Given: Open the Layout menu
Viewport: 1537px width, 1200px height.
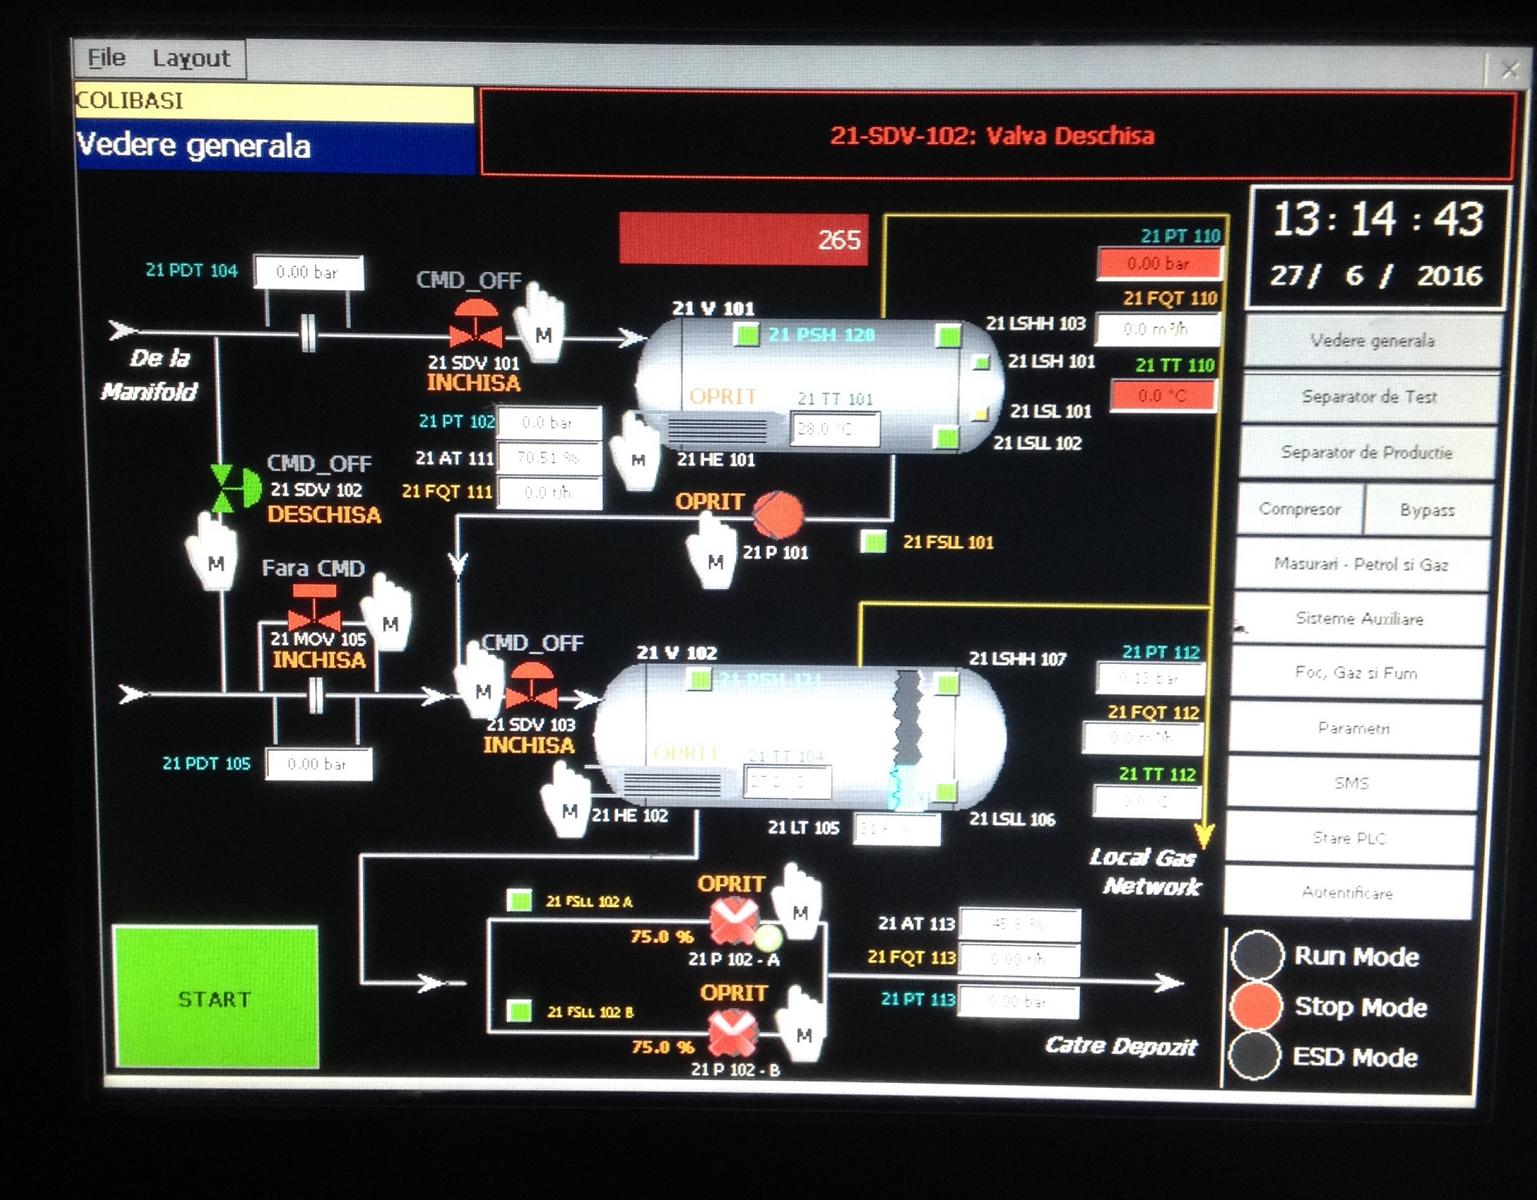Looking at the screenshot, I should (x=191, y=59).
